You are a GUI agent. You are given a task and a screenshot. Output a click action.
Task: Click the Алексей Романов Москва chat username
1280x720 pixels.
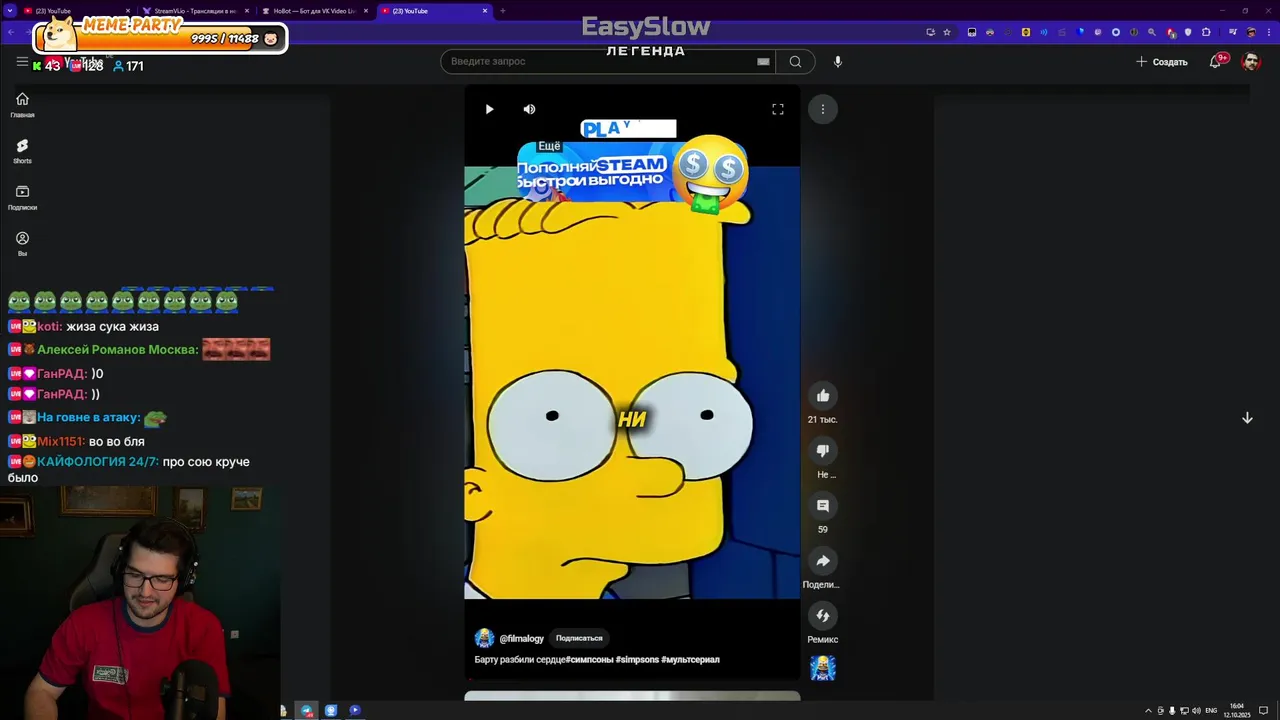click(x=117, y=350)
